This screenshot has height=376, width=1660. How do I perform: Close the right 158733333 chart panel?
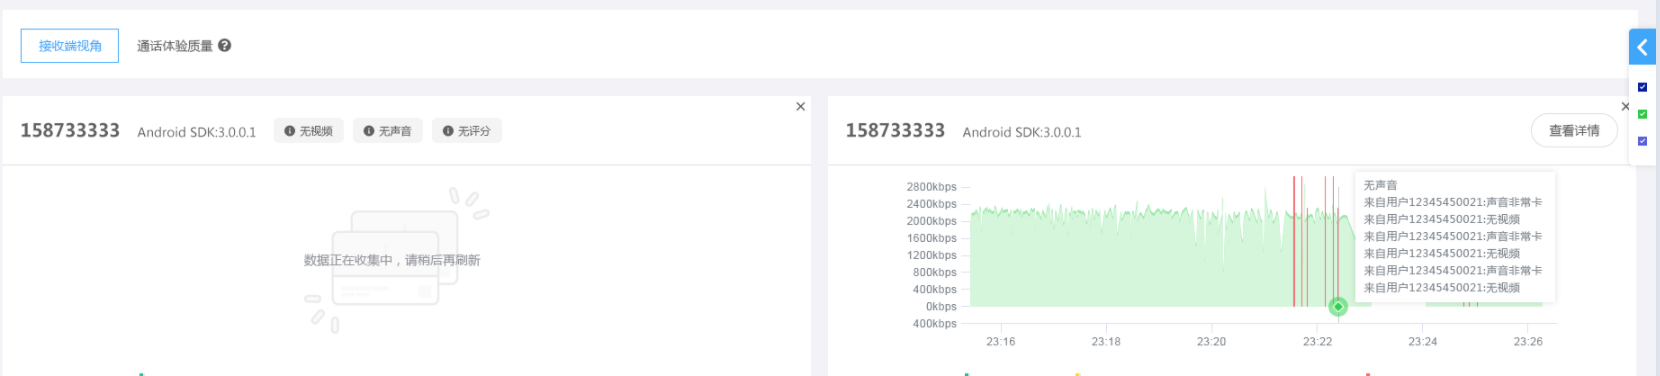point(1625,106)
